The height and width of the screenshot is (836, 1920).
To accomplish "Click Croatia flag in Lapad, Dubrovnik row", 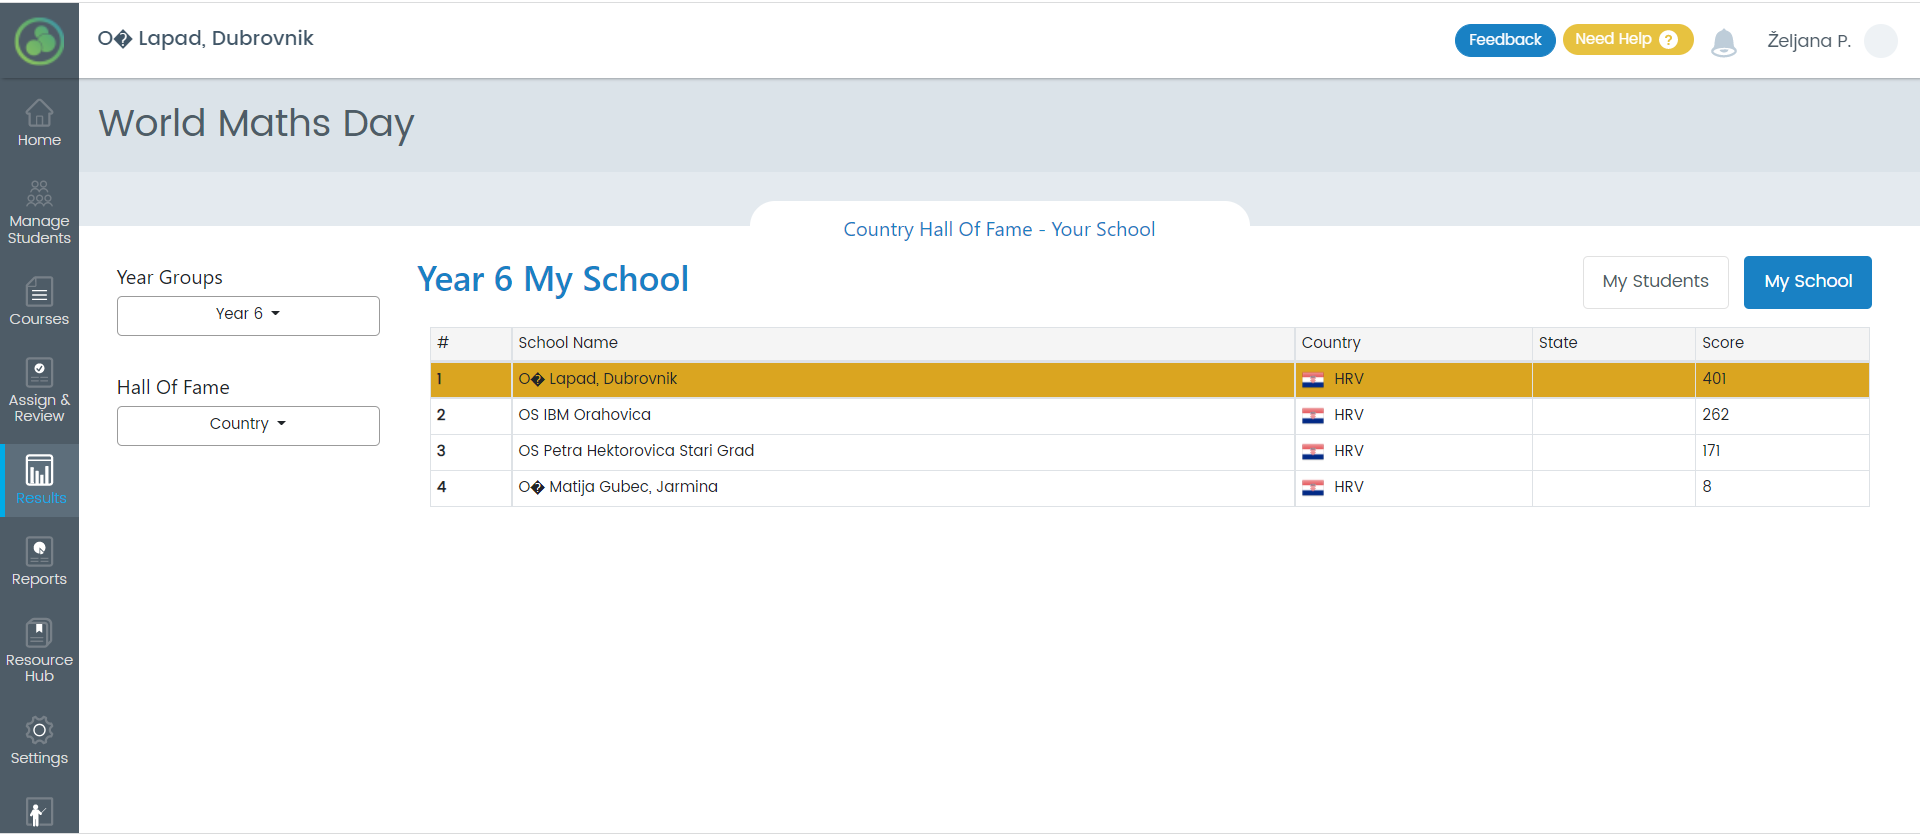I will pos(1313,379).
